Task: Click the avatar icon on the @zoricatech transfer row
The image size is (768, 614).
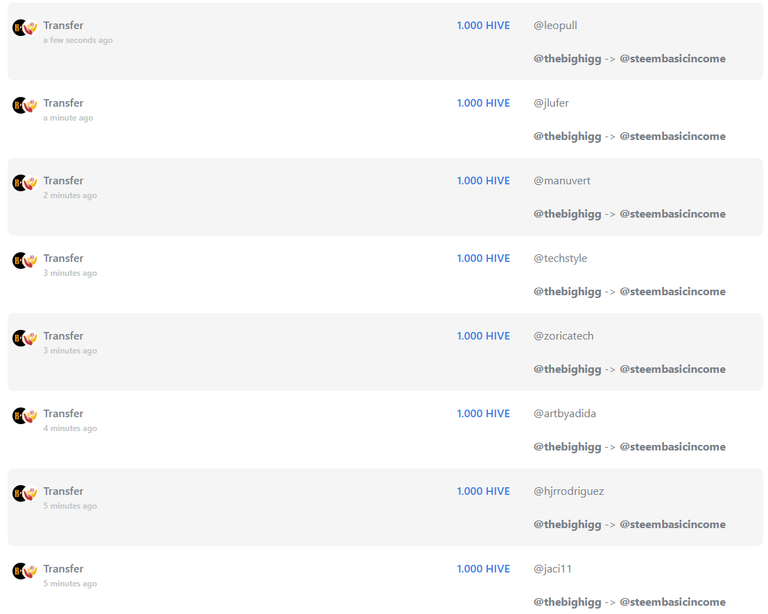Action: tap(25, 338)
